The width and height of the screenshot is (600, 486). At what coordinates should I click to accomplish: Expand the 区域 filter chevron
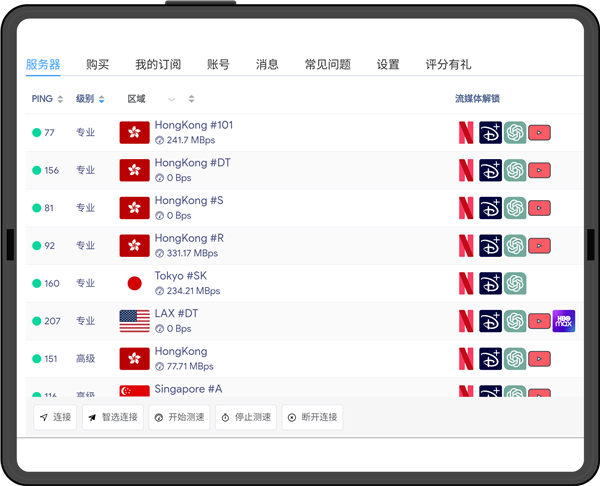click(172, 99)
